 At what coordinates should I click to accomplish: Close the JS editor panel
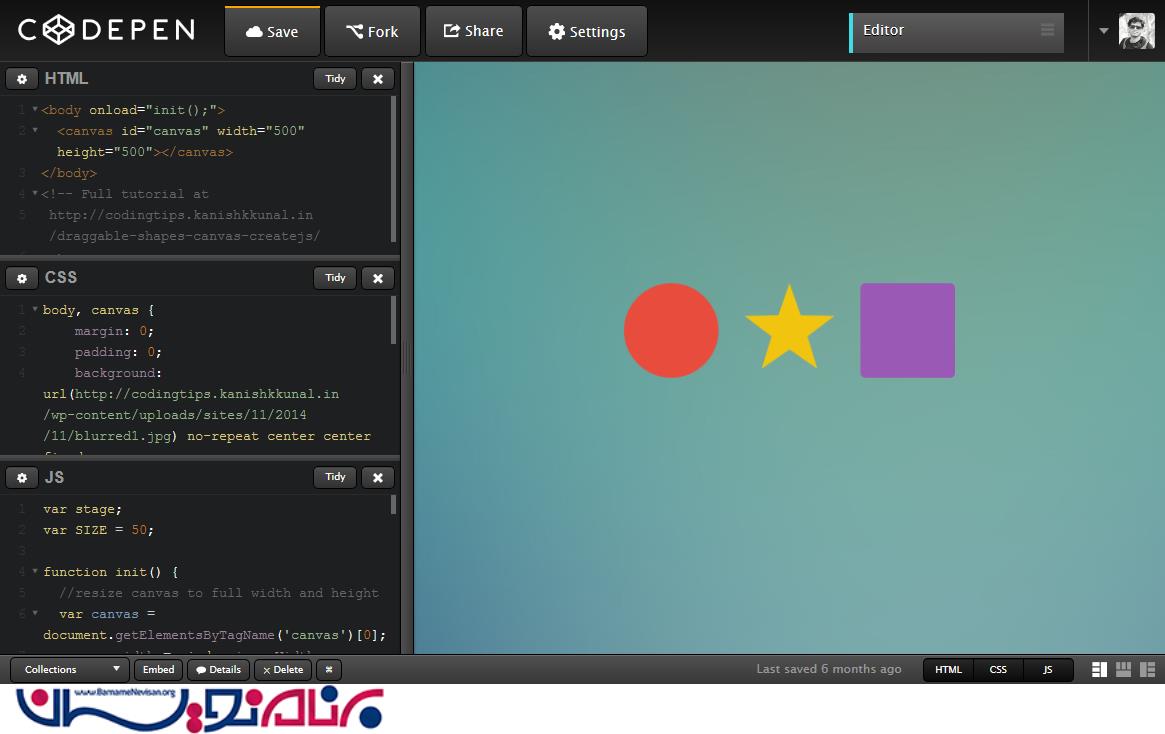(378, 478)
